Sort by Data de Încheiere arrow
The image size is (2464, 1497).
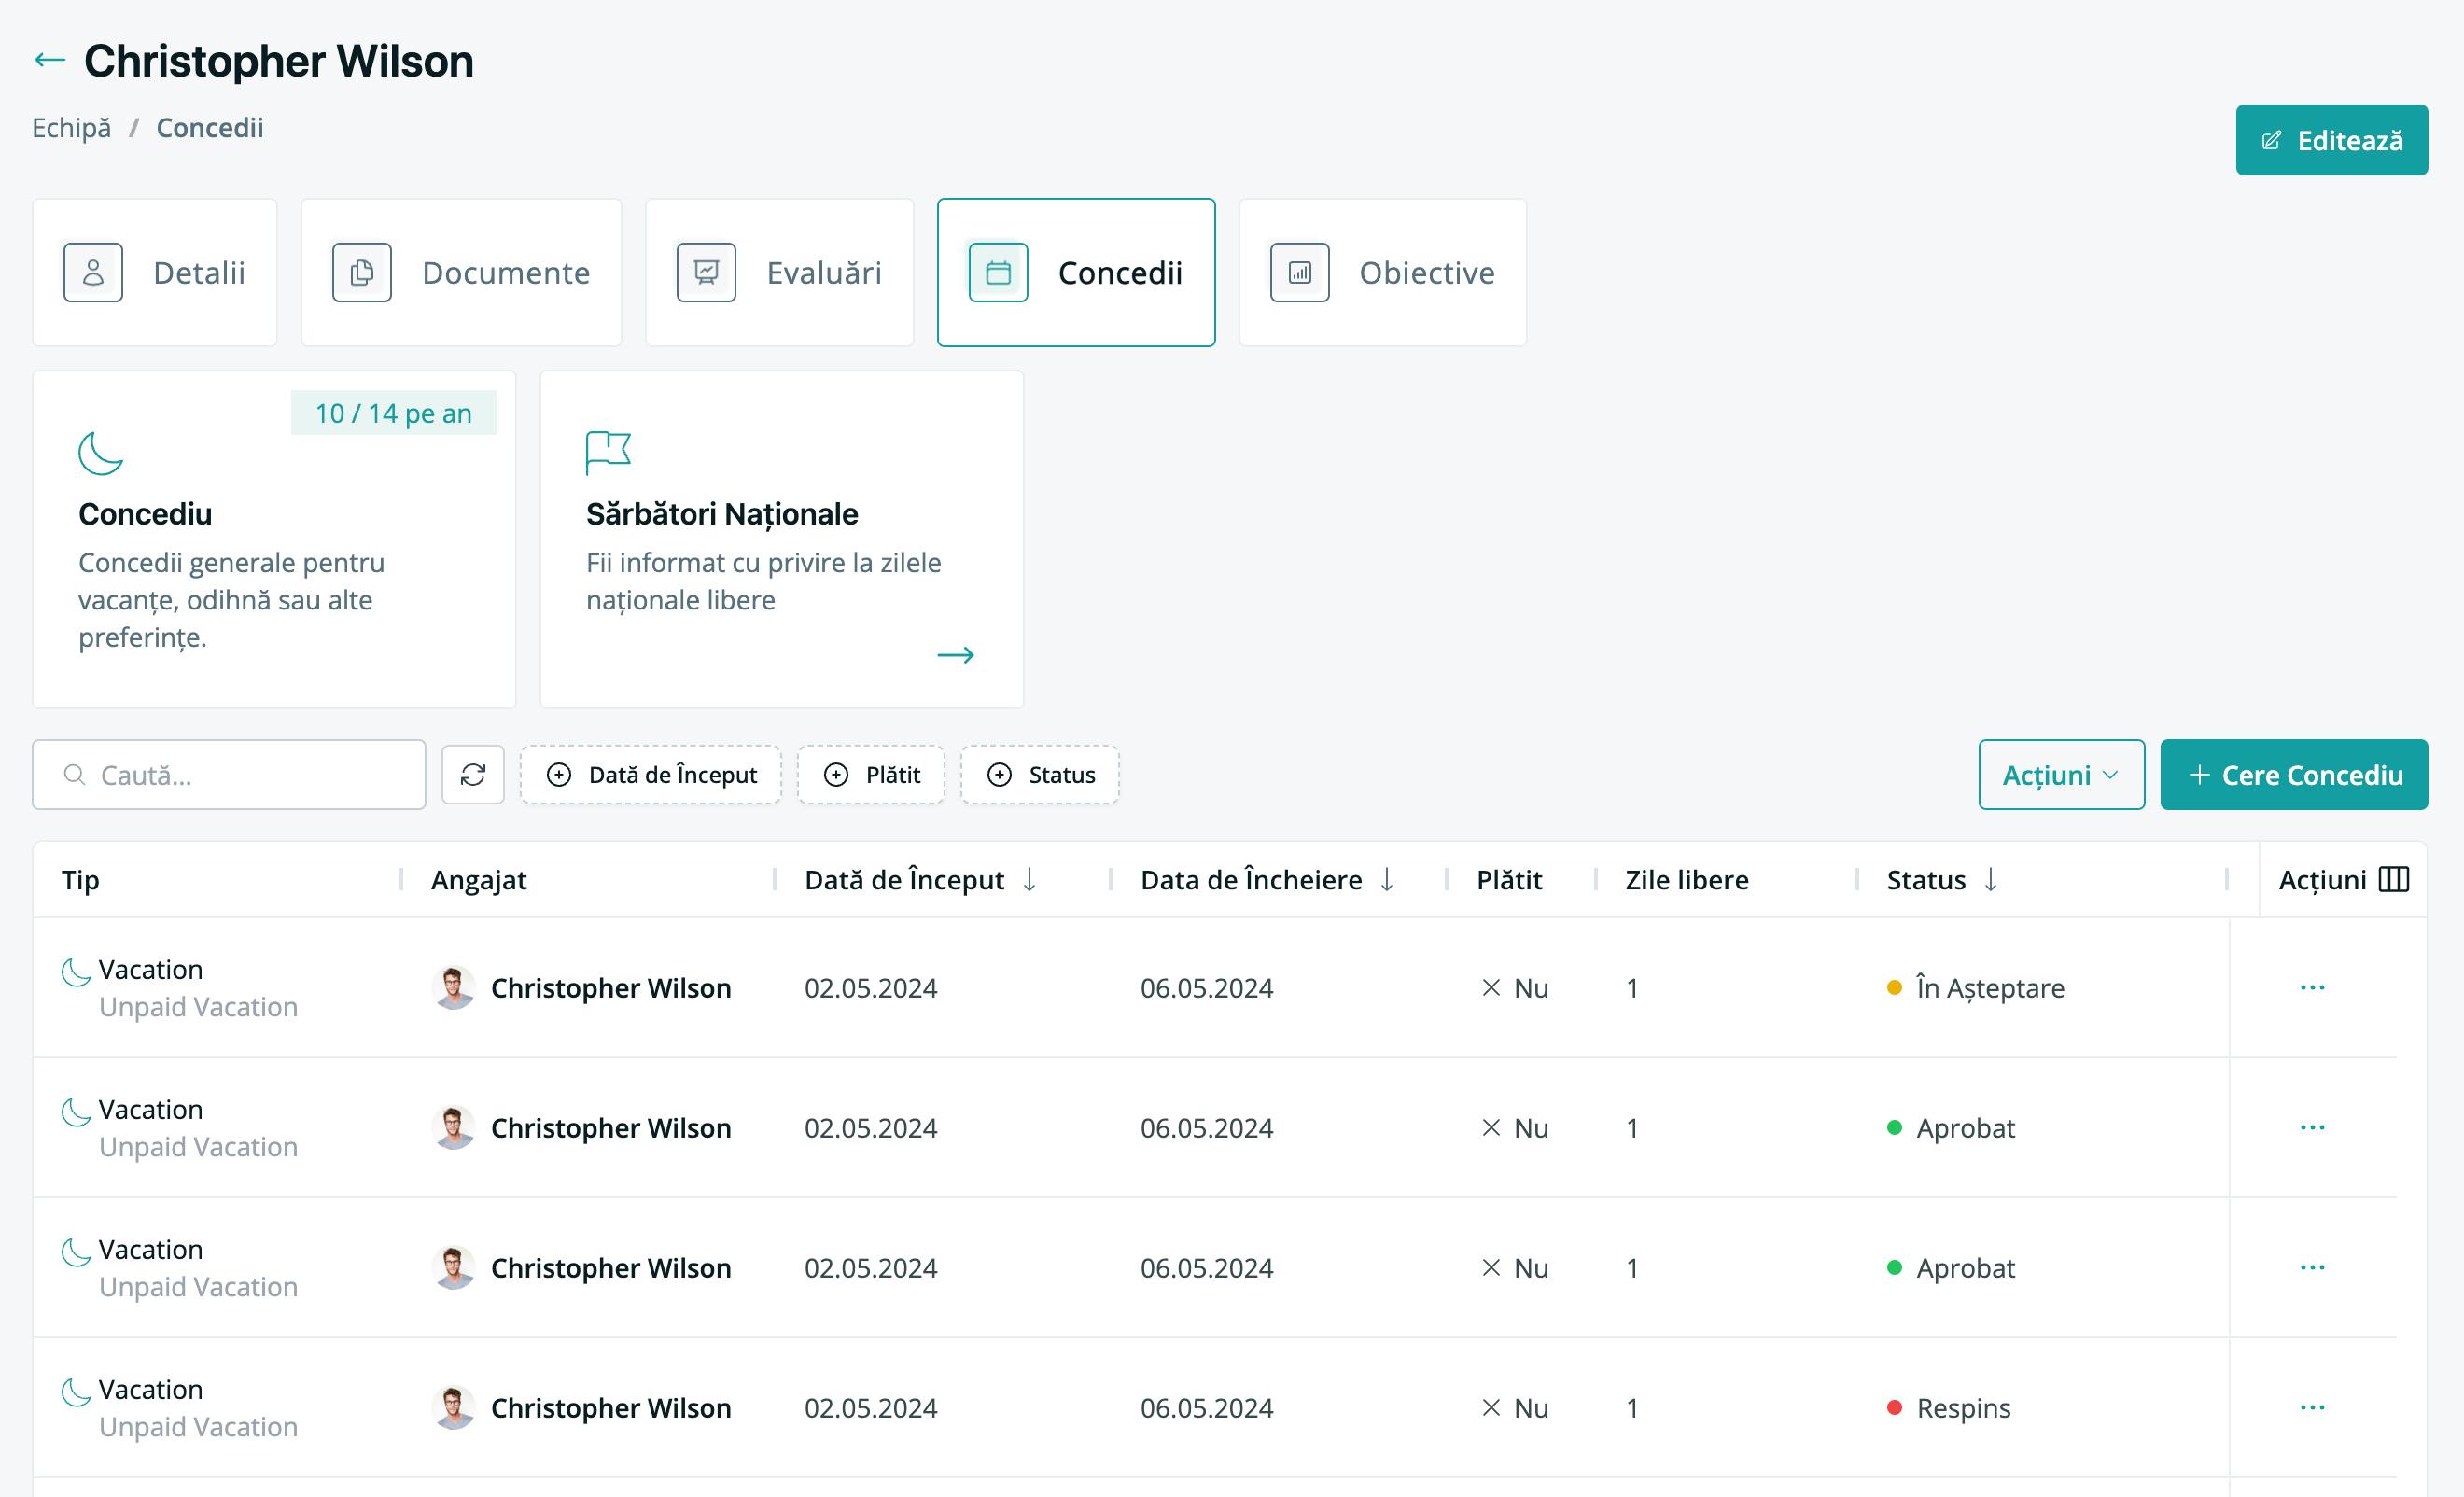[x=1387, y=880]
